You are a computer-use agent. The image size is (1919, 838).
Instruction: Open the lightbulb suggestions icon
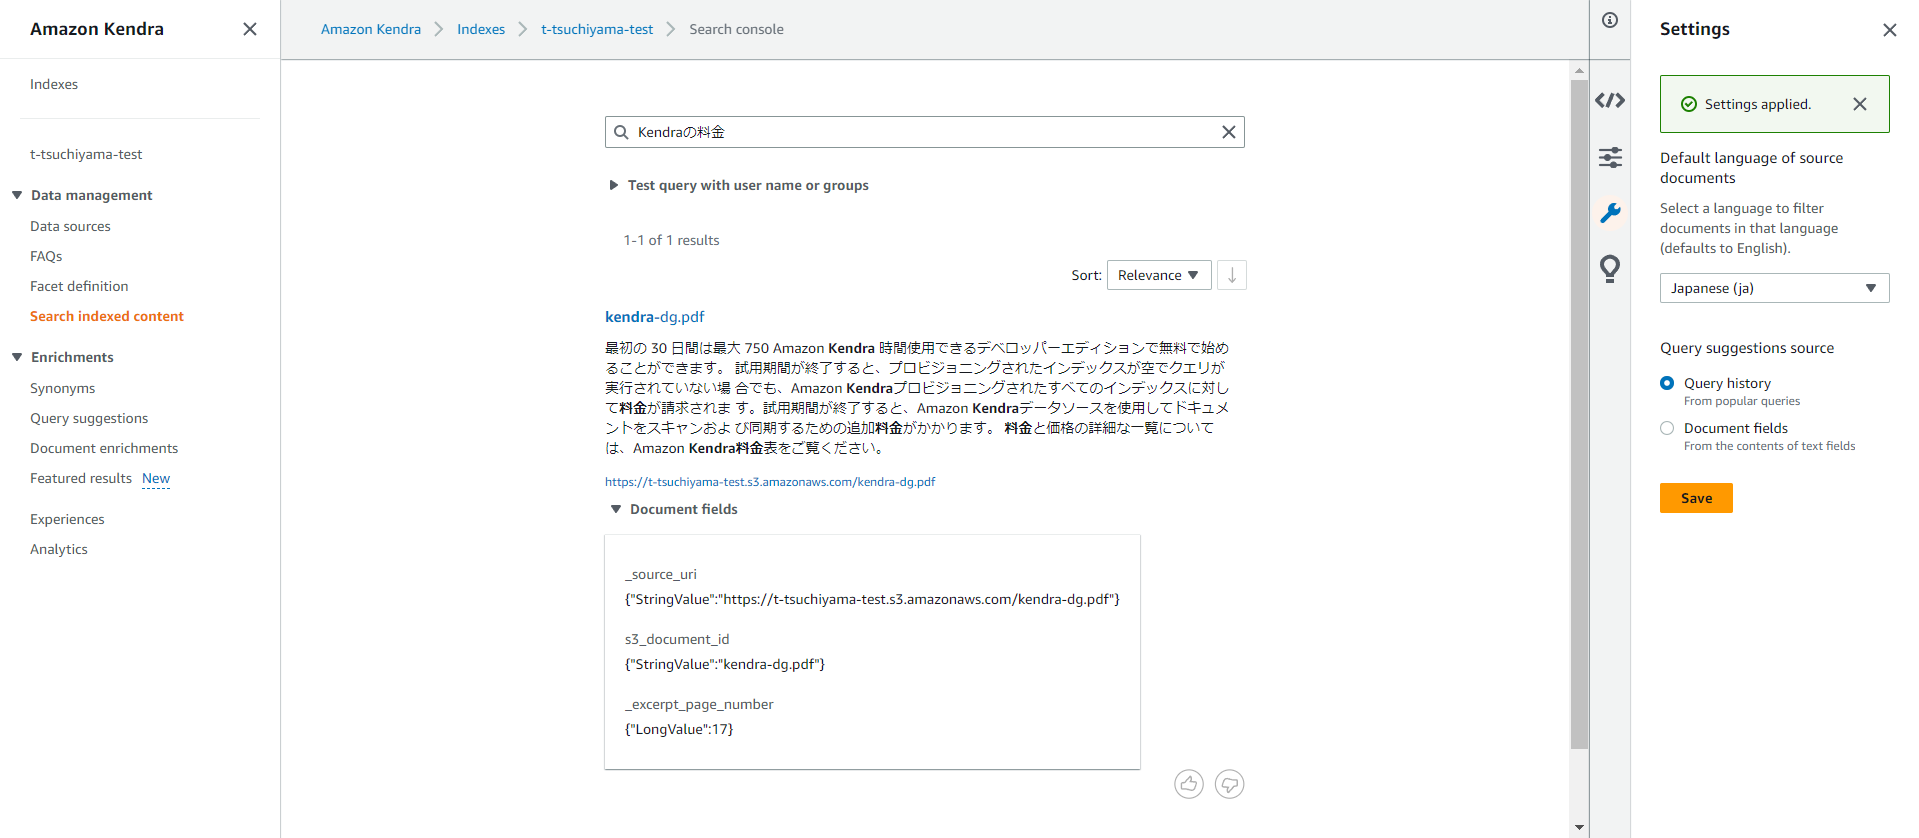(x=1610, y=268)
